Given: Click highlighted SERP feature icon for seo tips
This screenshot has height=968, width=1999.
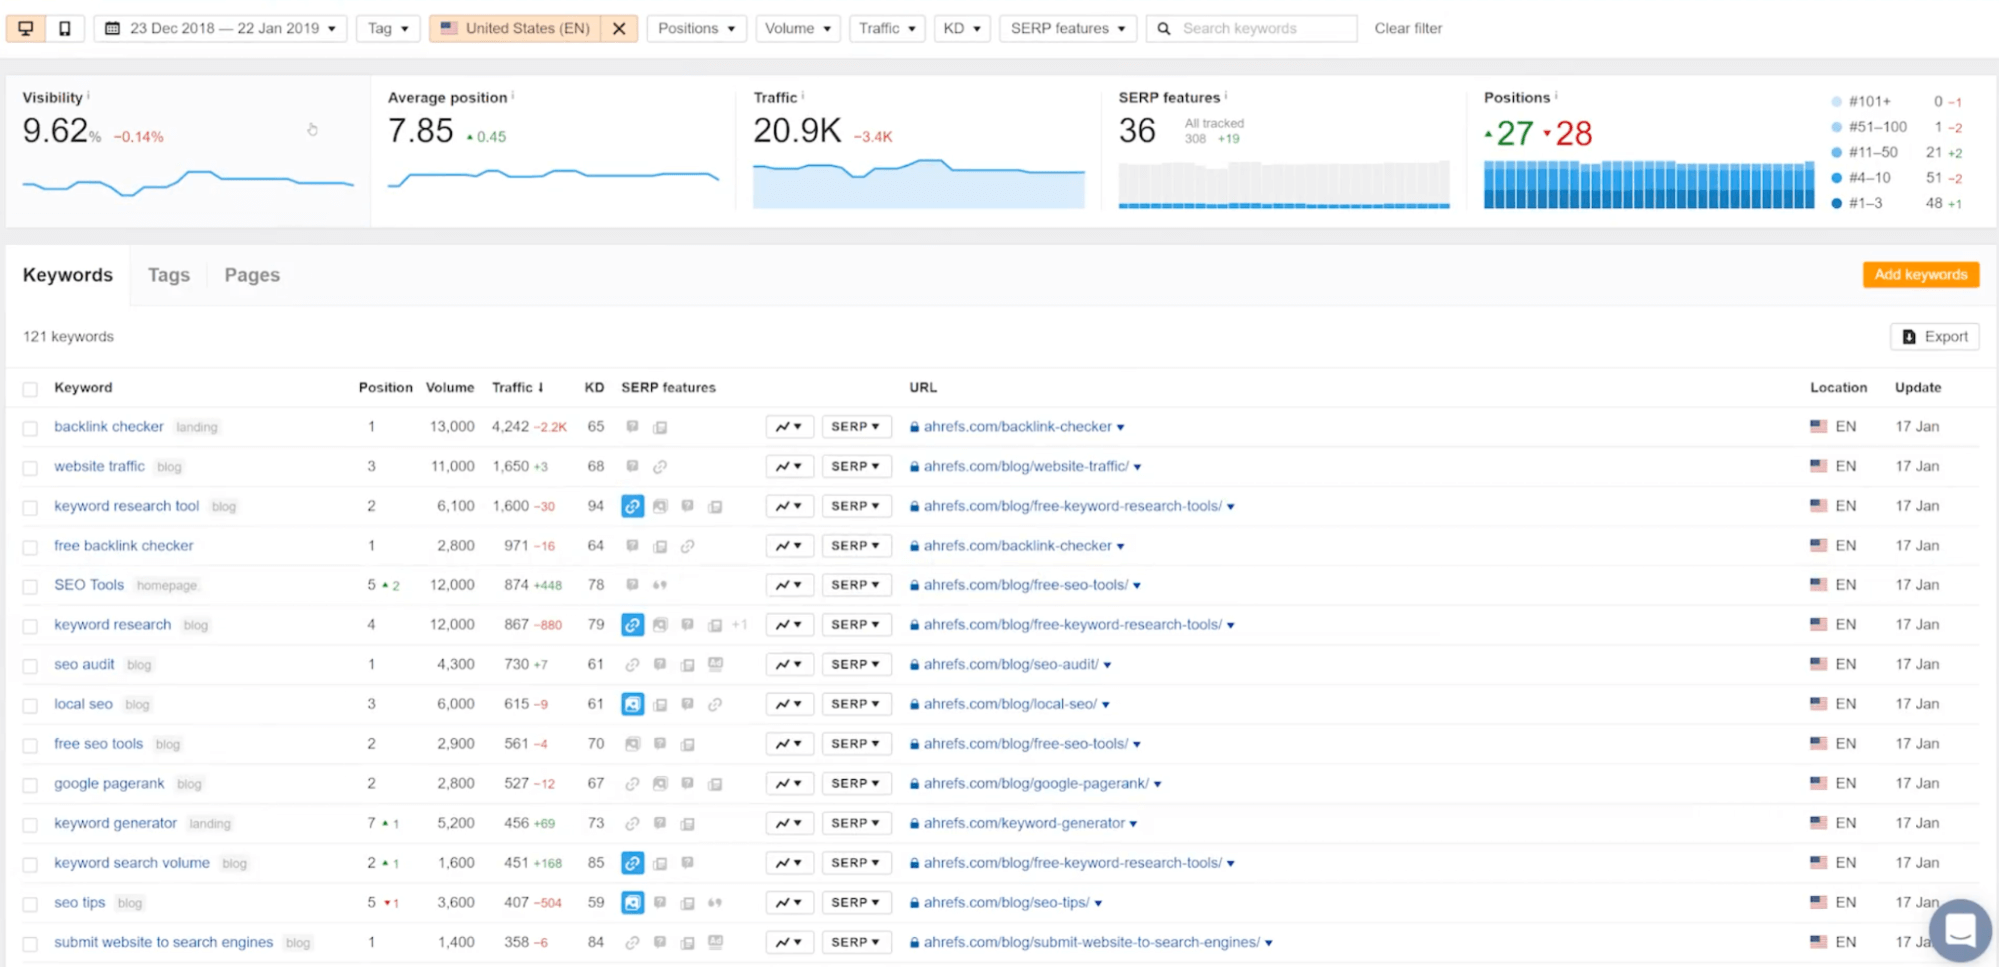Looking at the screenshot, I should [632, 903].
